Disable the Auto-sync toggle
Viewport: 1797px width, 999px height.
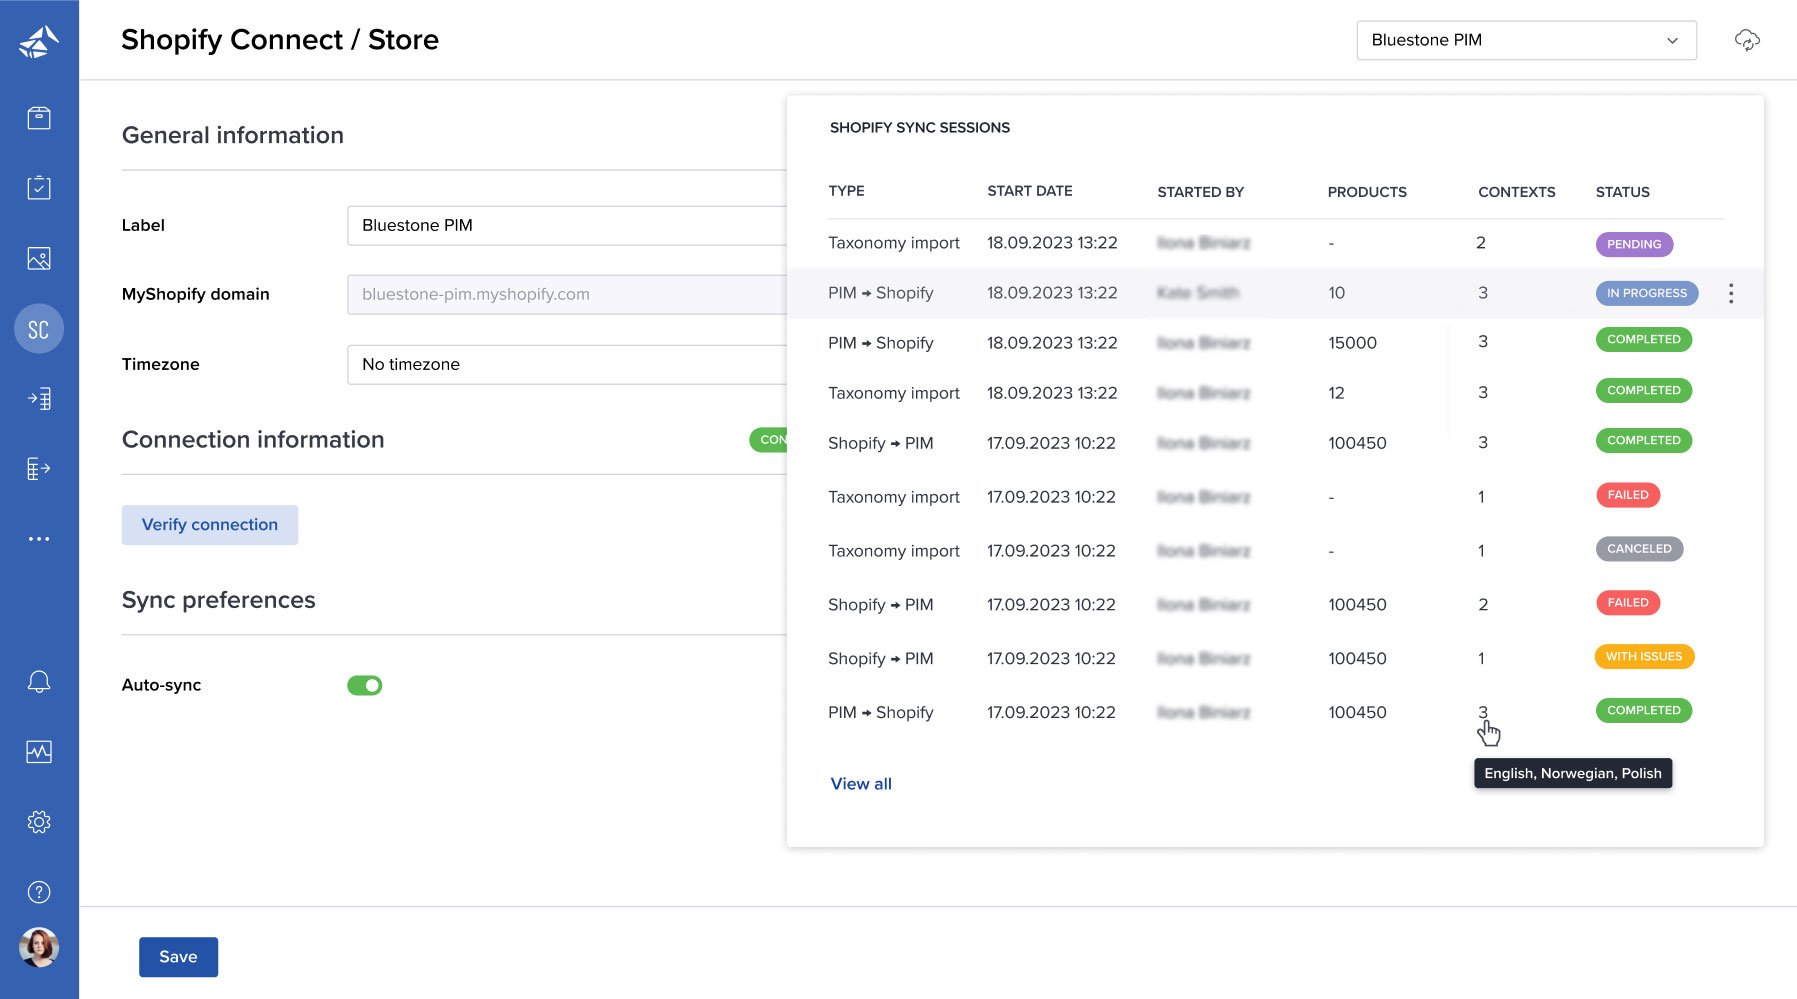[364, 685]
